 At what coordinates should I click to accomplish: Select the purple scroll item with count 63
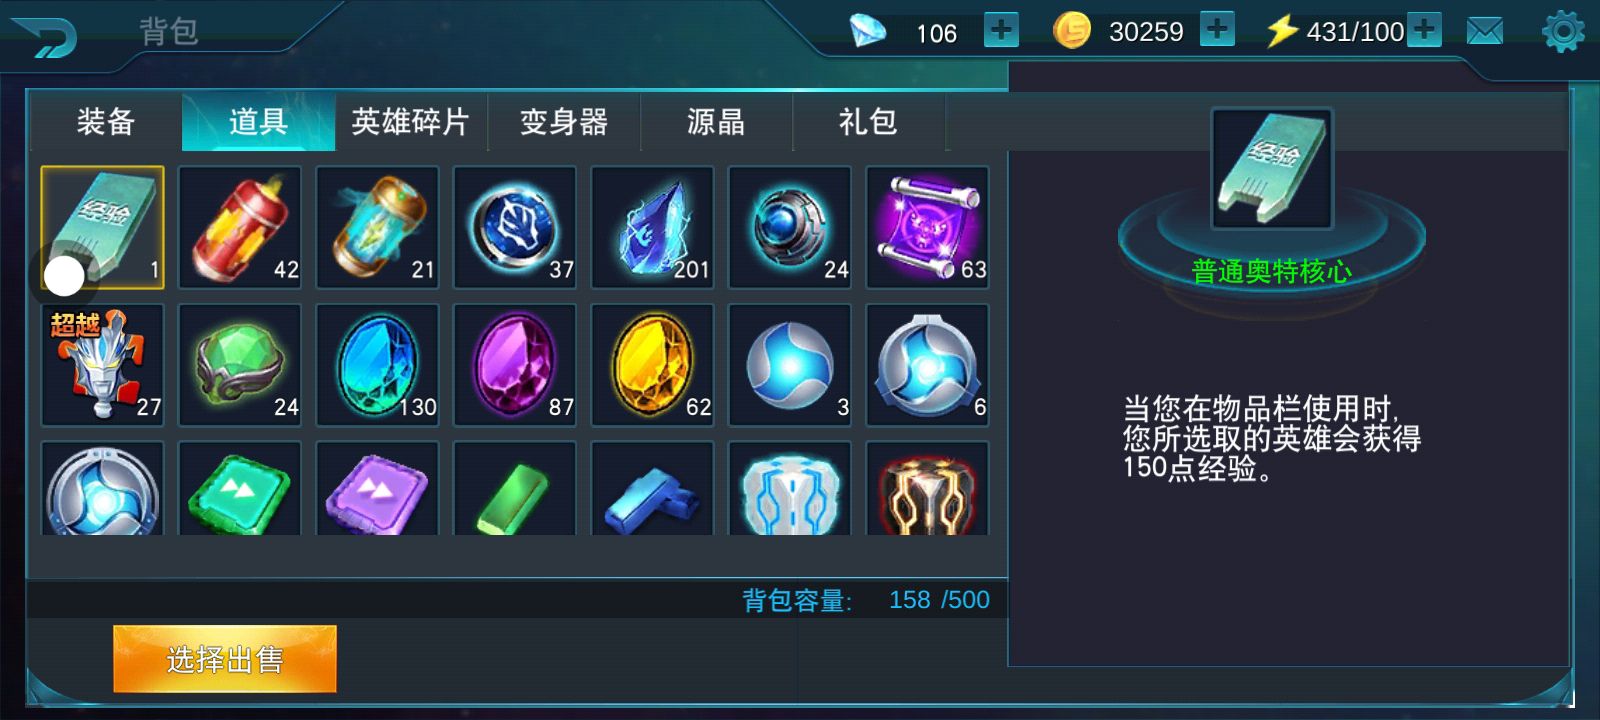point(928,228)
